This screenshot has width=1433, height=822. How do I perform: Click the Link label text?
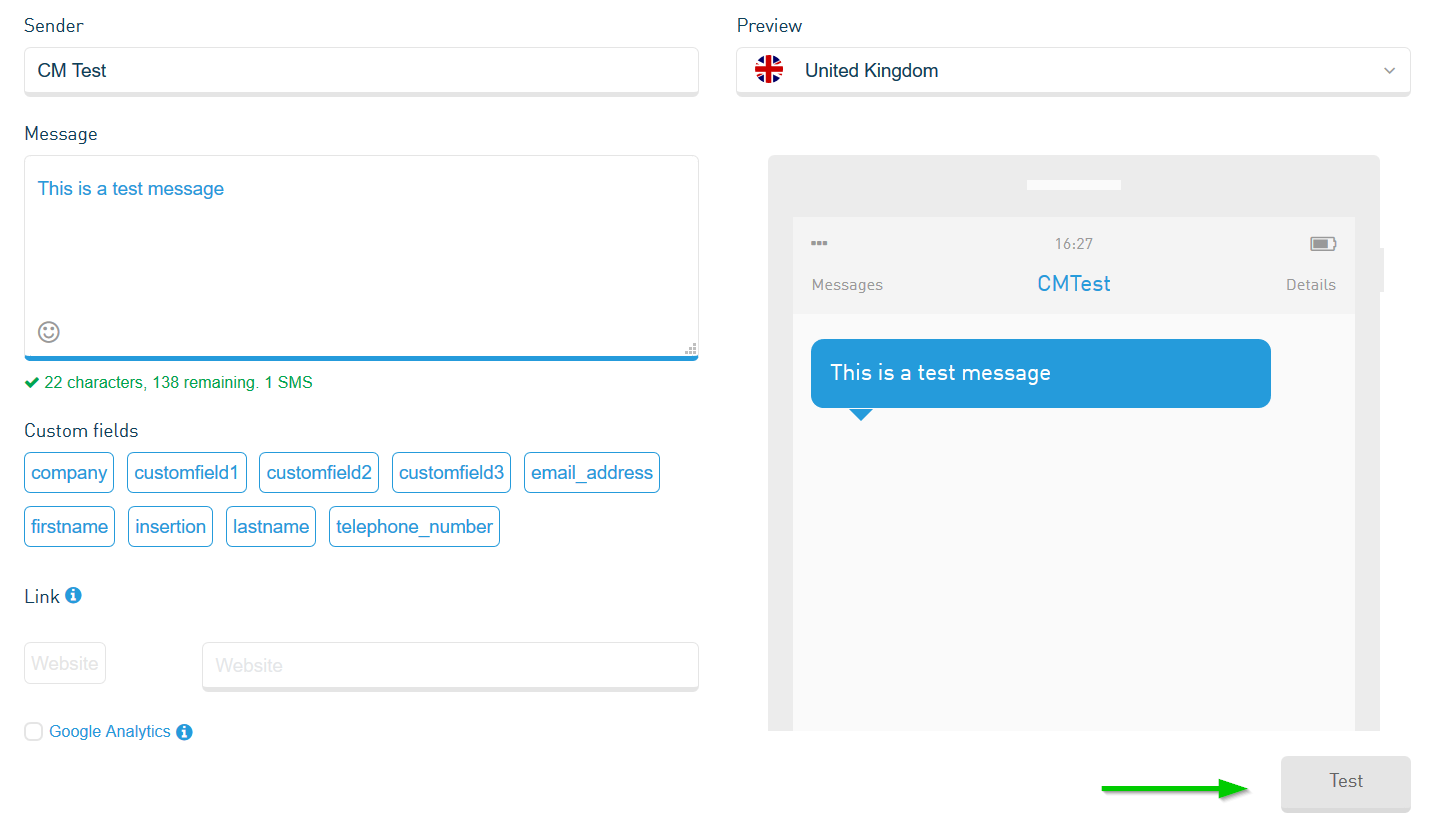[x=42, y=596]
